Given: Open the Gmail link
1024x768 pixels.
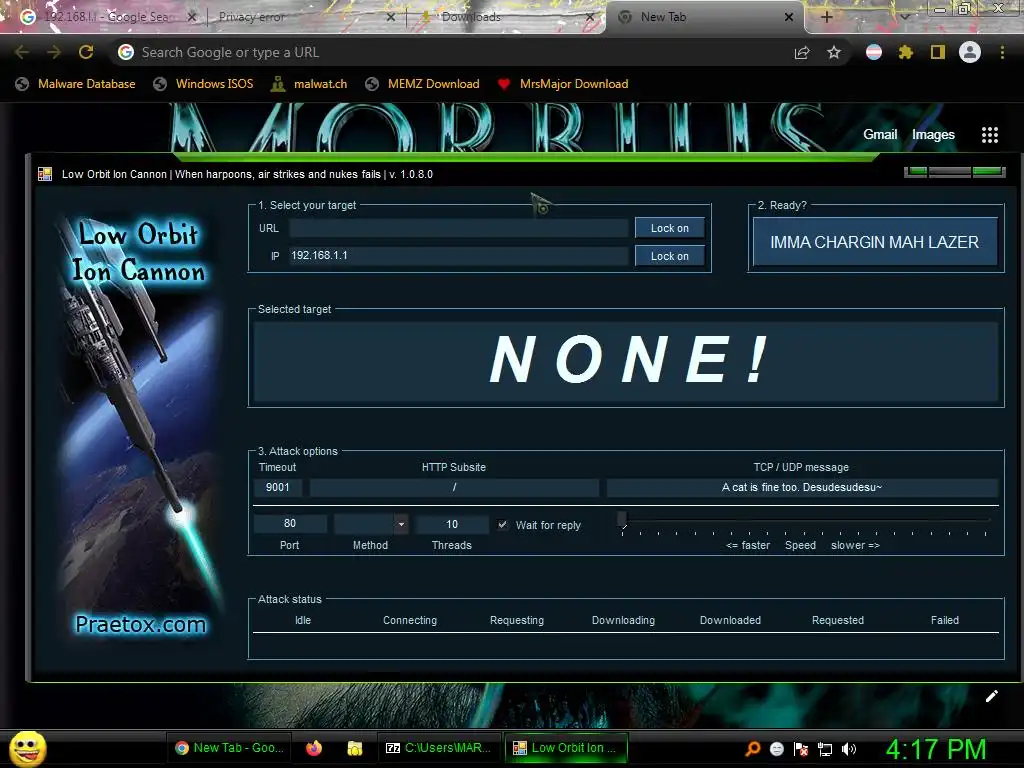Looking at the screenshot, I should pos(880,135).
